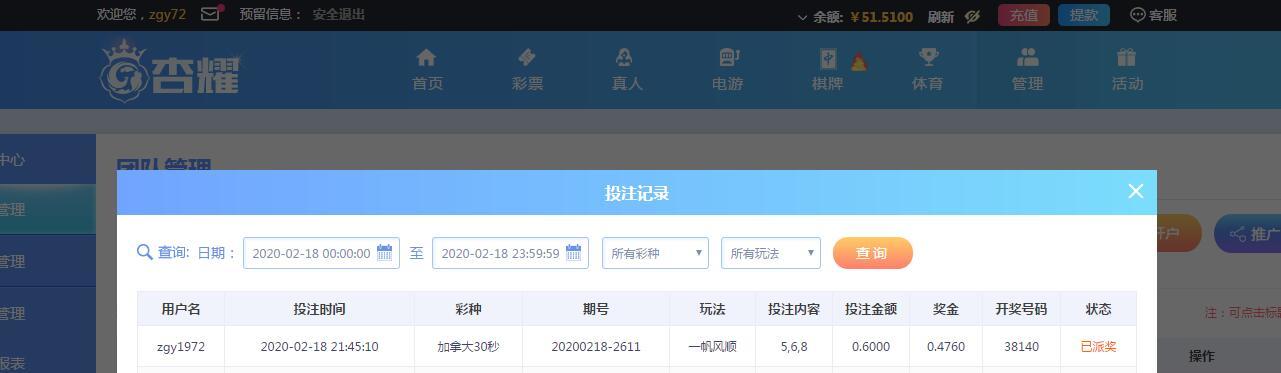Expand the 所有彩种 dropdown

click(x=655, y=253)
